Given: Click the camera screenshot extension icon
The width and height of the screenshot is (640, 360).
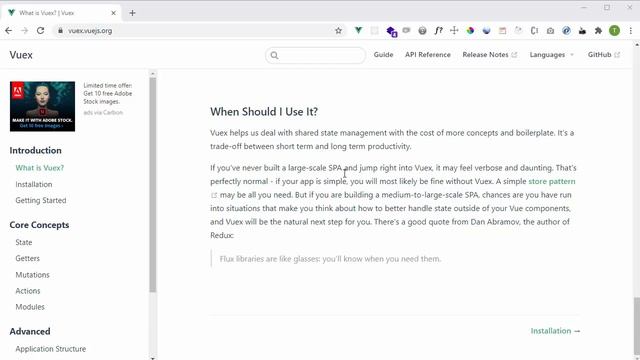Looking at the screenshot, I should (x=550, y=31).
